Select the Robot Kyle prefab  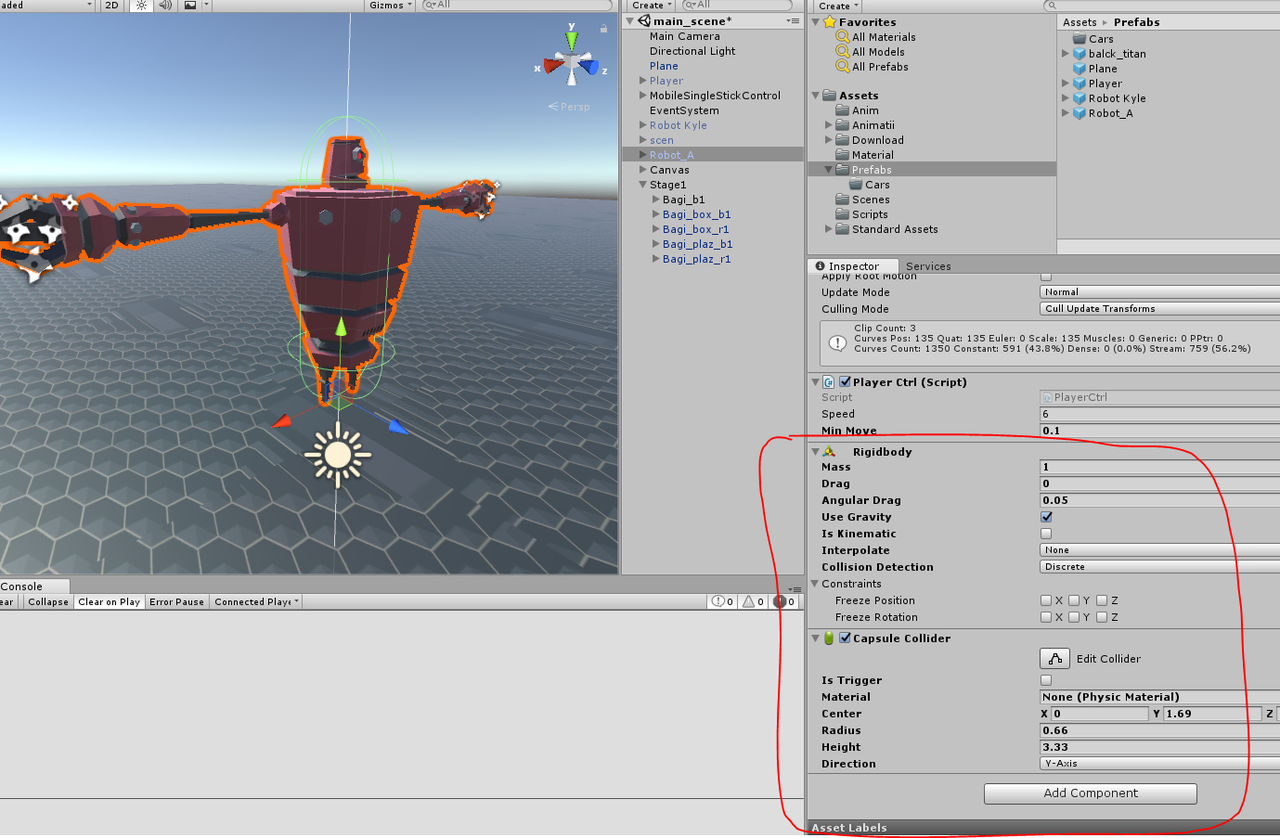(x=1117, y=98)
